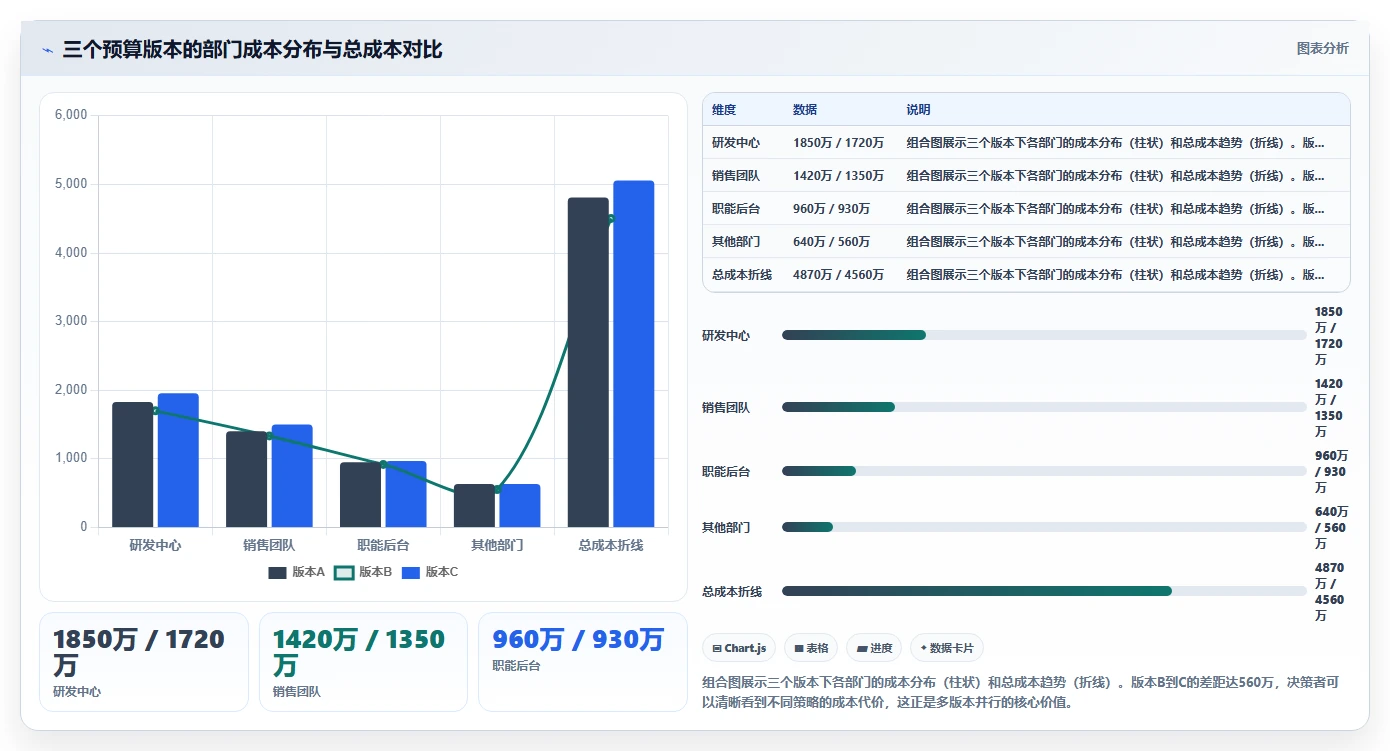Select the table cell 4870万 / 4560万
The height and width of the screenshot is (751, 1390).
(x=838, y=275)
